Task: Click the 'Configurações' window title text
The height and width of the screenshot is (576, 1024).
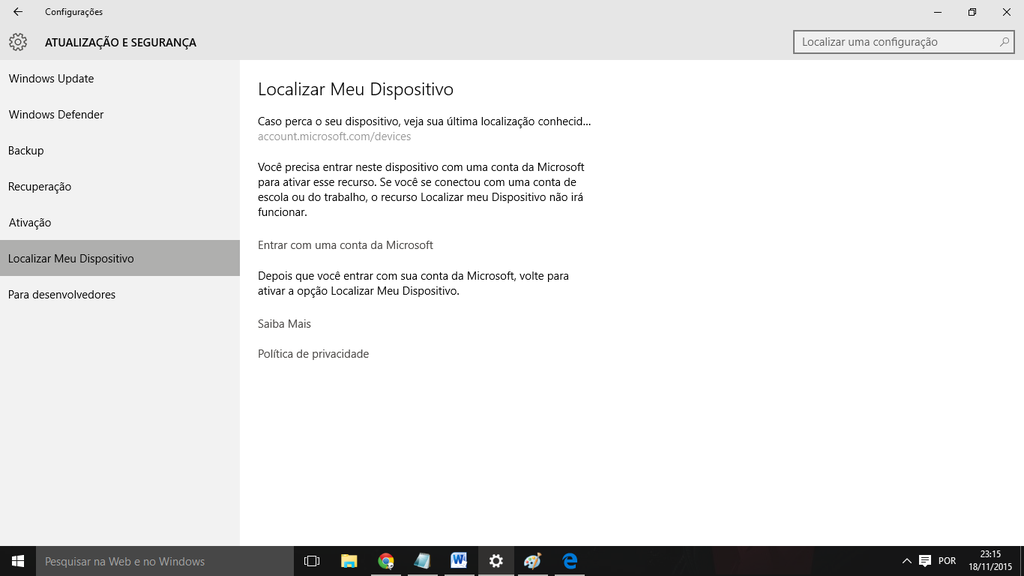Action: click(74, 12)
